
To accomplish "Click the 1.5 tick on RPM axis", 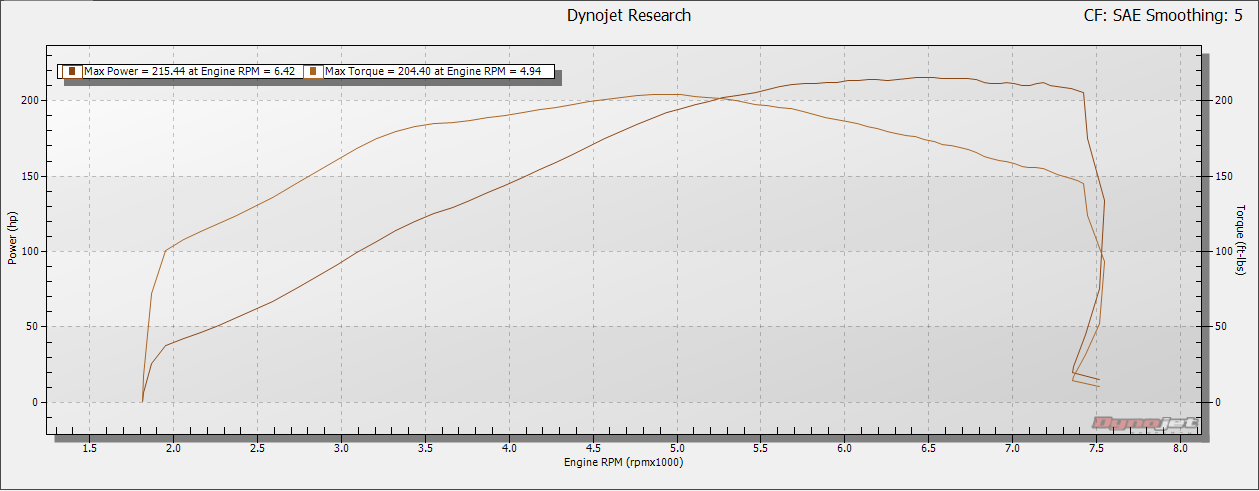I will click(90, 450).
